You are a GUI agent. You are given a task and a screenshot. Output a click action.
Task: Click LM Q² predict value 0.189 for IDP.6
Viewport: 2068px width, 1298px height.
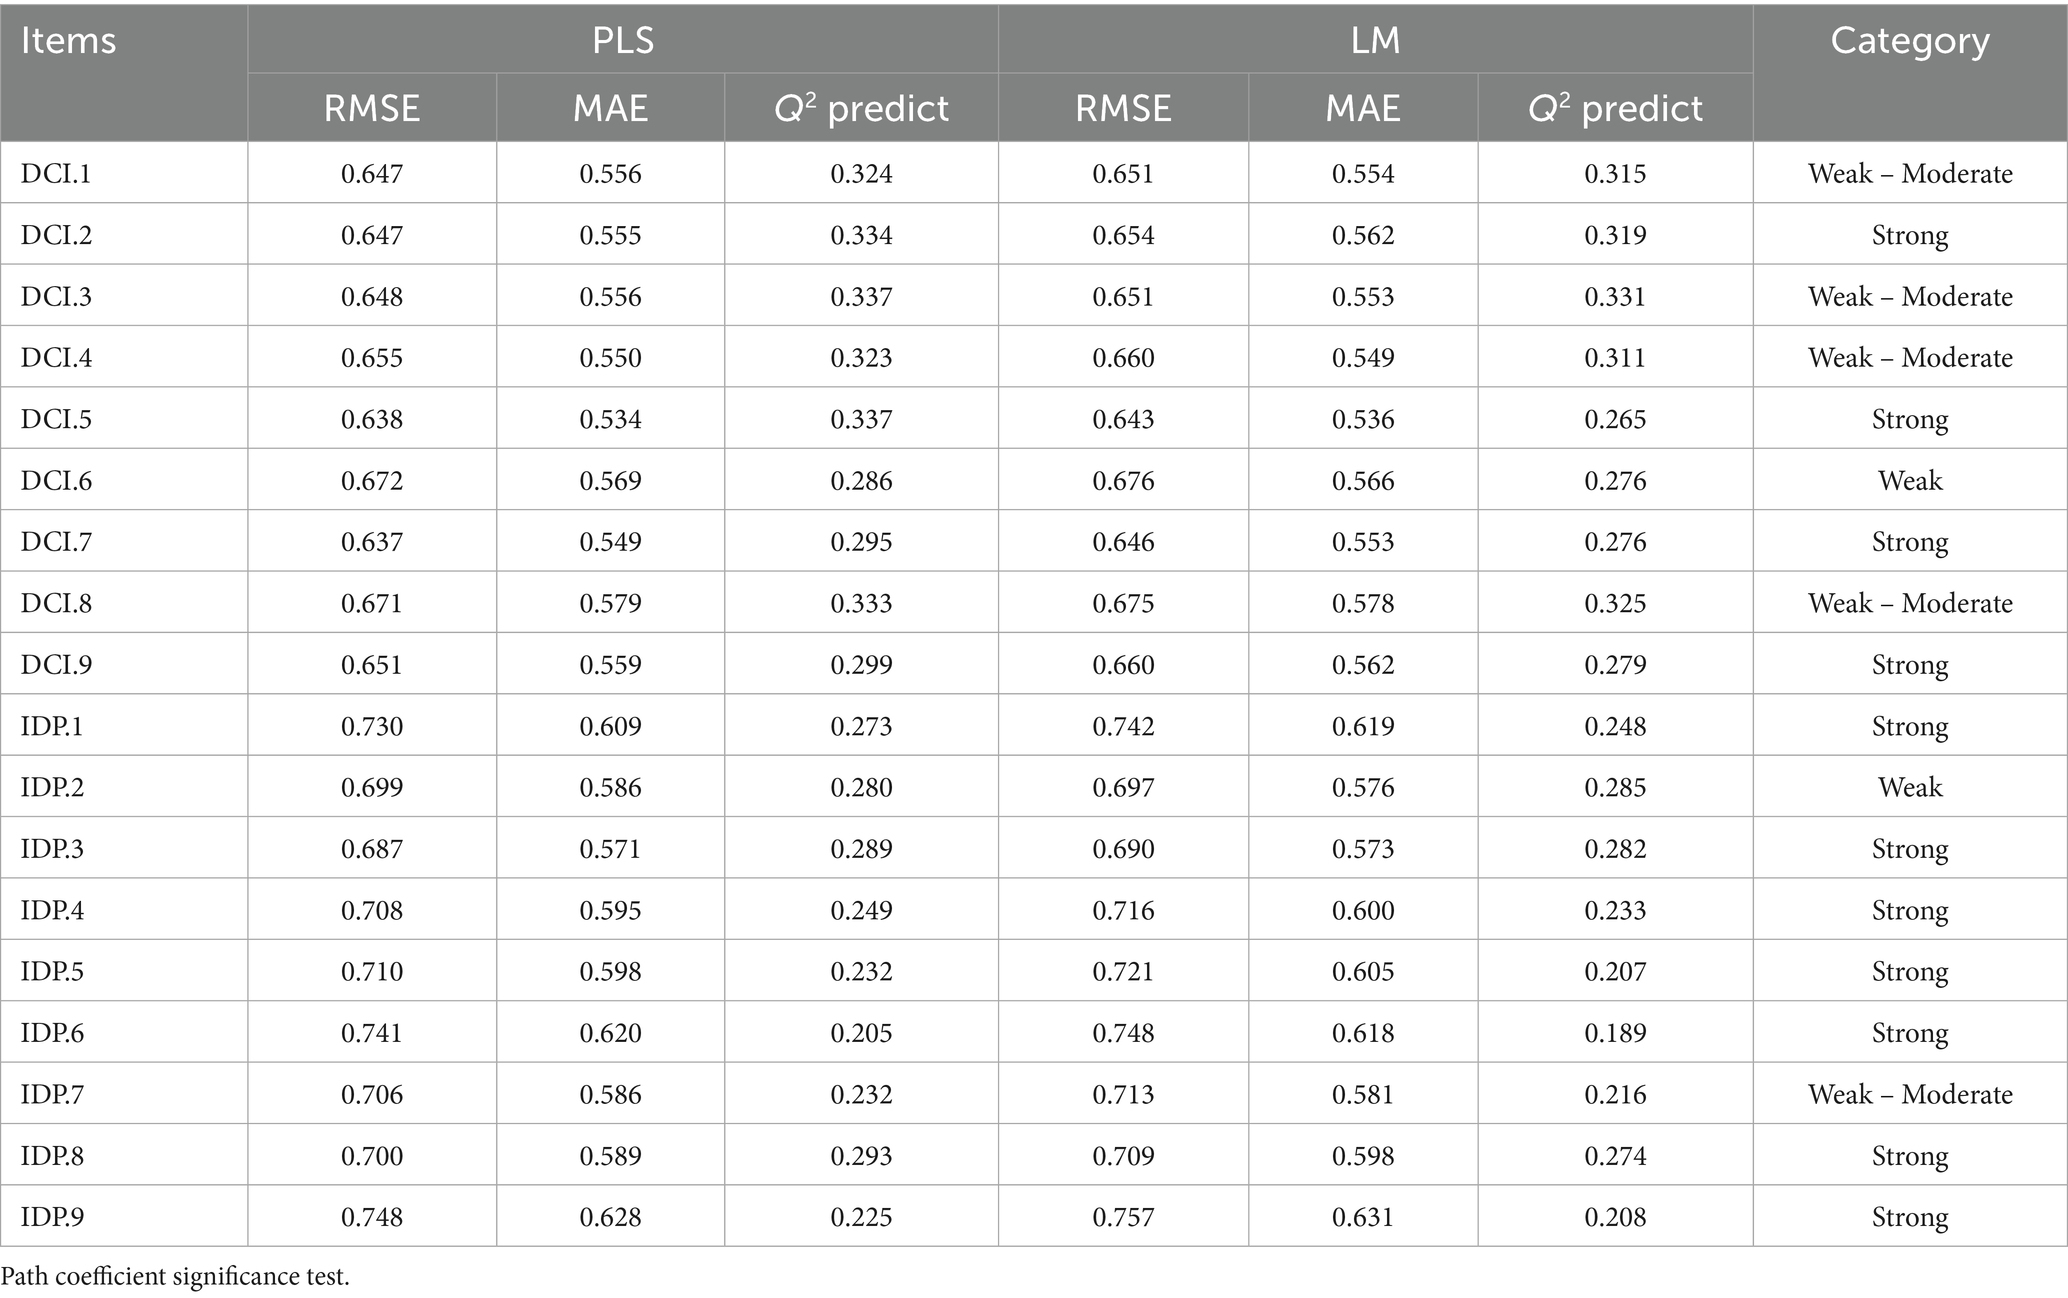(1615, 1033)
